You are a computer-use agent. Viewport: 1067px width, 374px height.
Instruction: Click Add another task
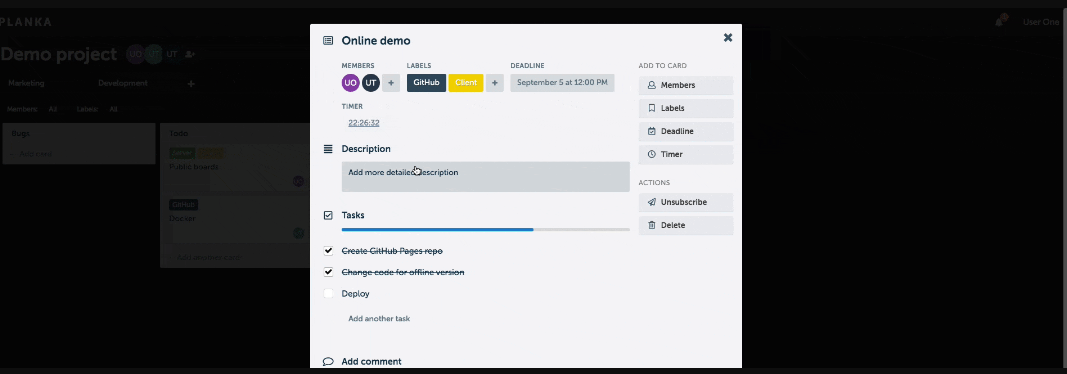(379, 318)
